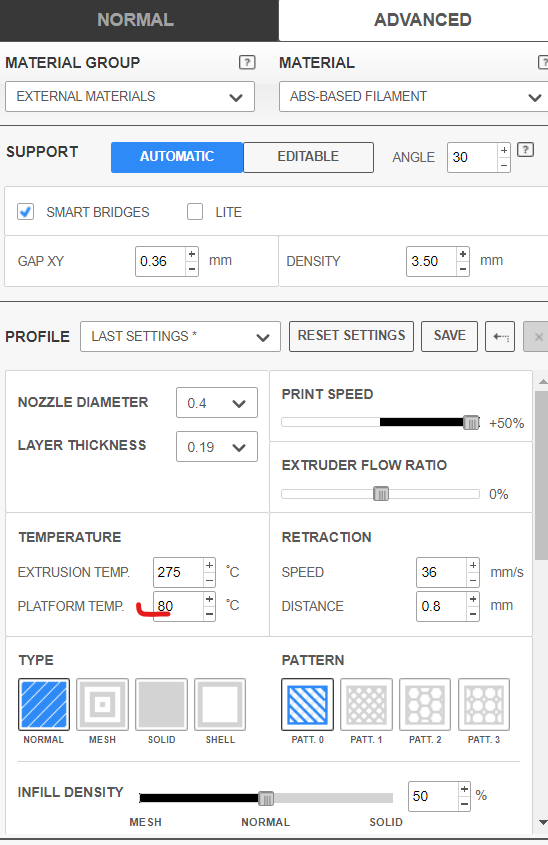Enable the Lite support checkbox
548x845 pixels.
[x=195, y=212]
